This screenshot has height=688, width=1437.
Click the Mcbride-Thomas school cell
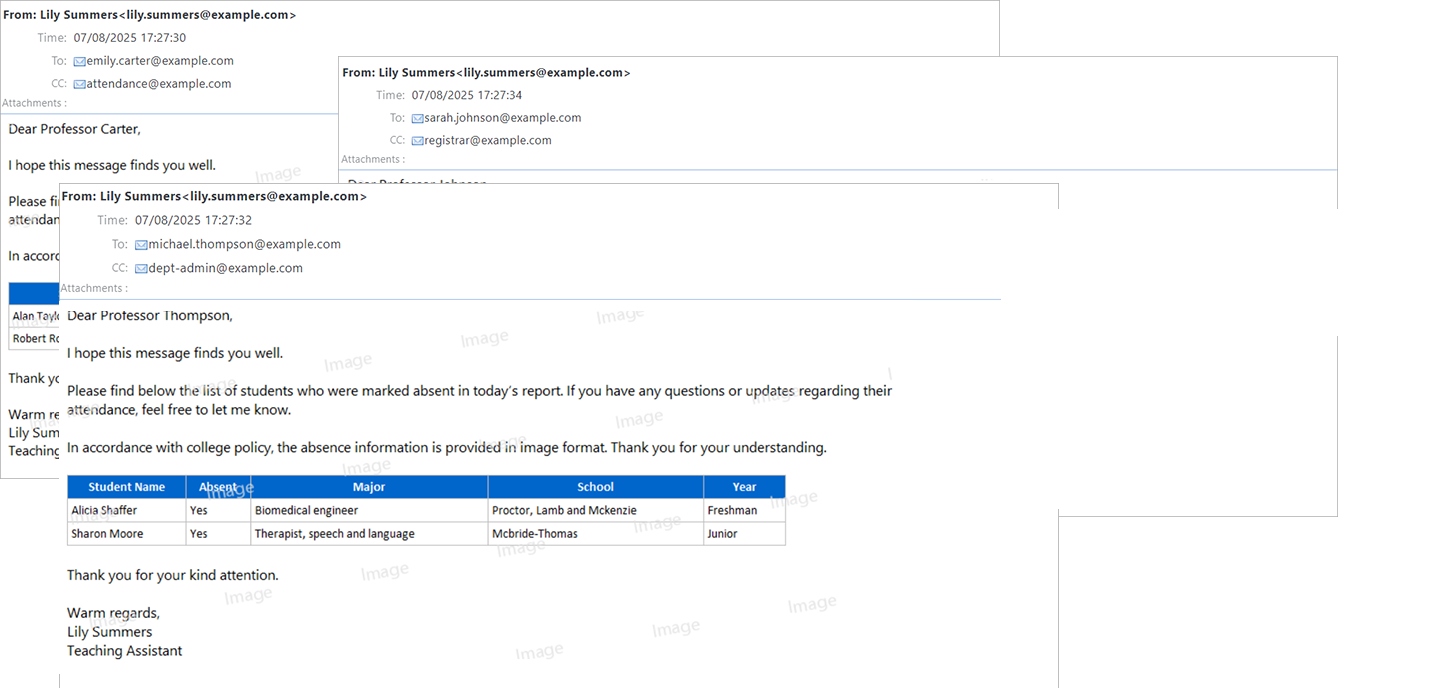coord(595,534)
